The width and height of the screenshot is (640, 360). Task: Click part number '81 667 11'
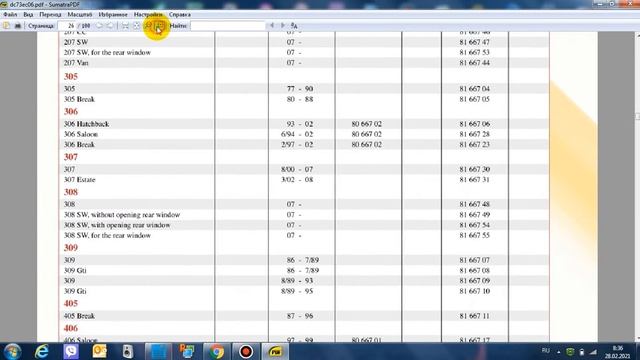pyautogui.click(x=474, y=316)
